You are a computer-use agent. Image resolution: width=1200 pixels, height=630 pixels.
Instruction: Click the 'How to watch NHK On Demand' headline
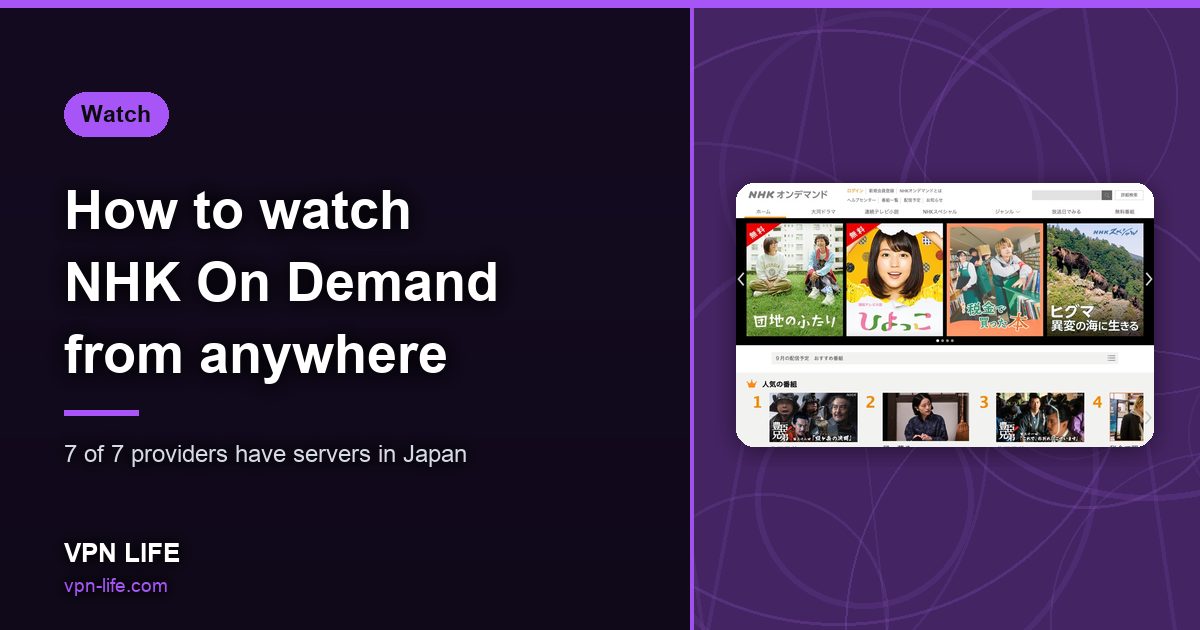(x=281, y=282)
